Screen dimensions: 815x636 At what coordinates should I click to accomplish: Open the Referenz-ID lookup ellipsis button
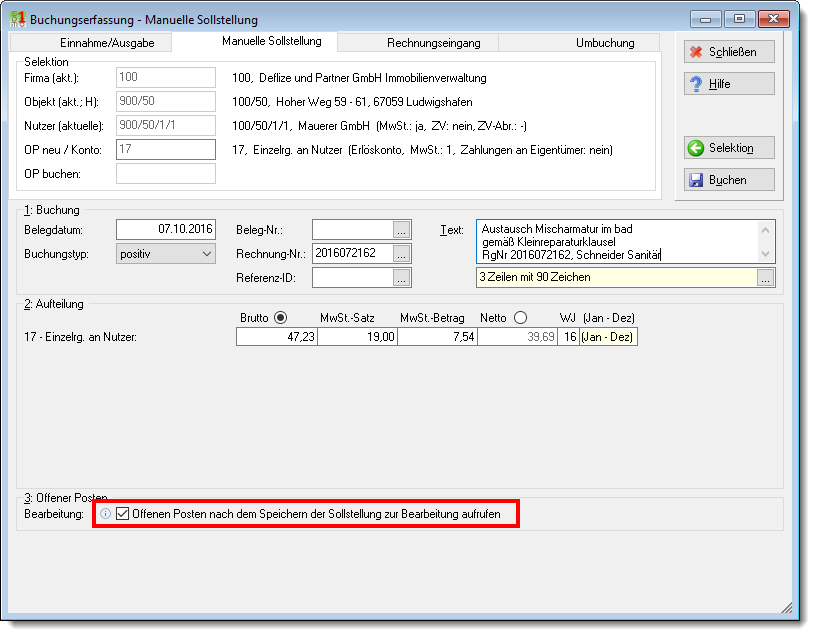point(401,277)
